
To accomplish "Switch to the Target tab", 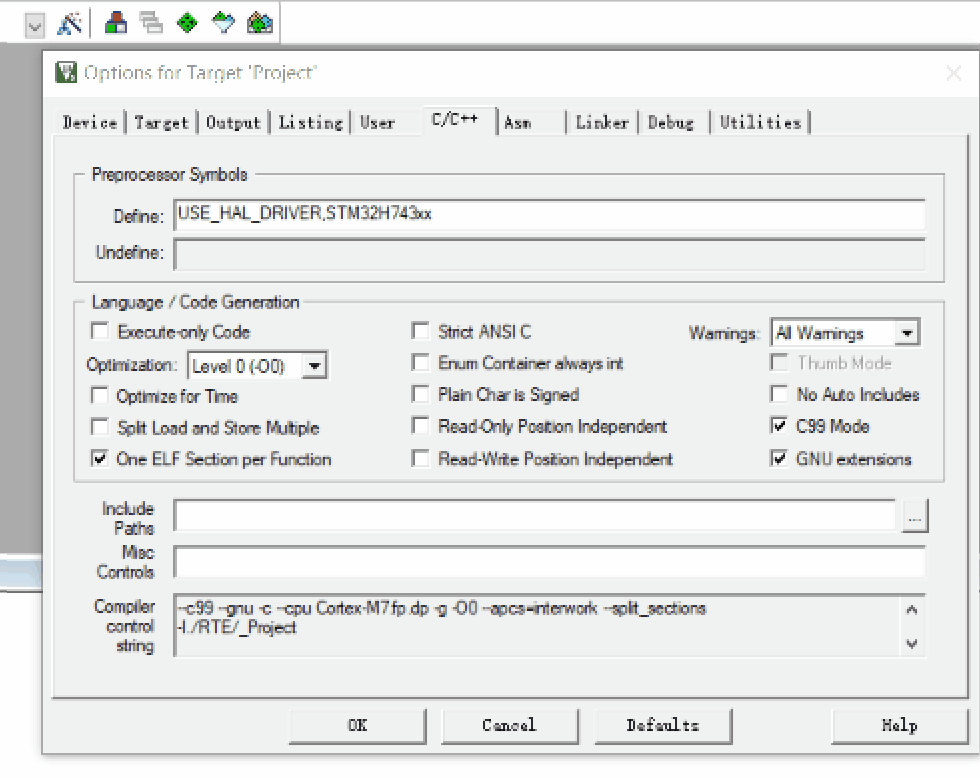I will coord(161,122).
